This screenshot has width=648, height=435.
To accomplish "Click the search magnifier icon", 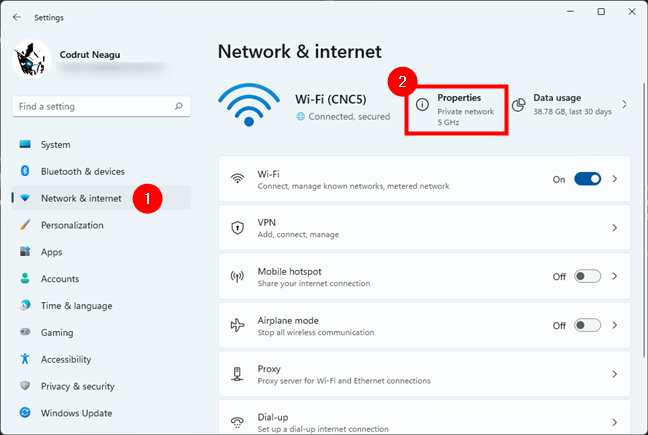I will click(x=179, y=106).
